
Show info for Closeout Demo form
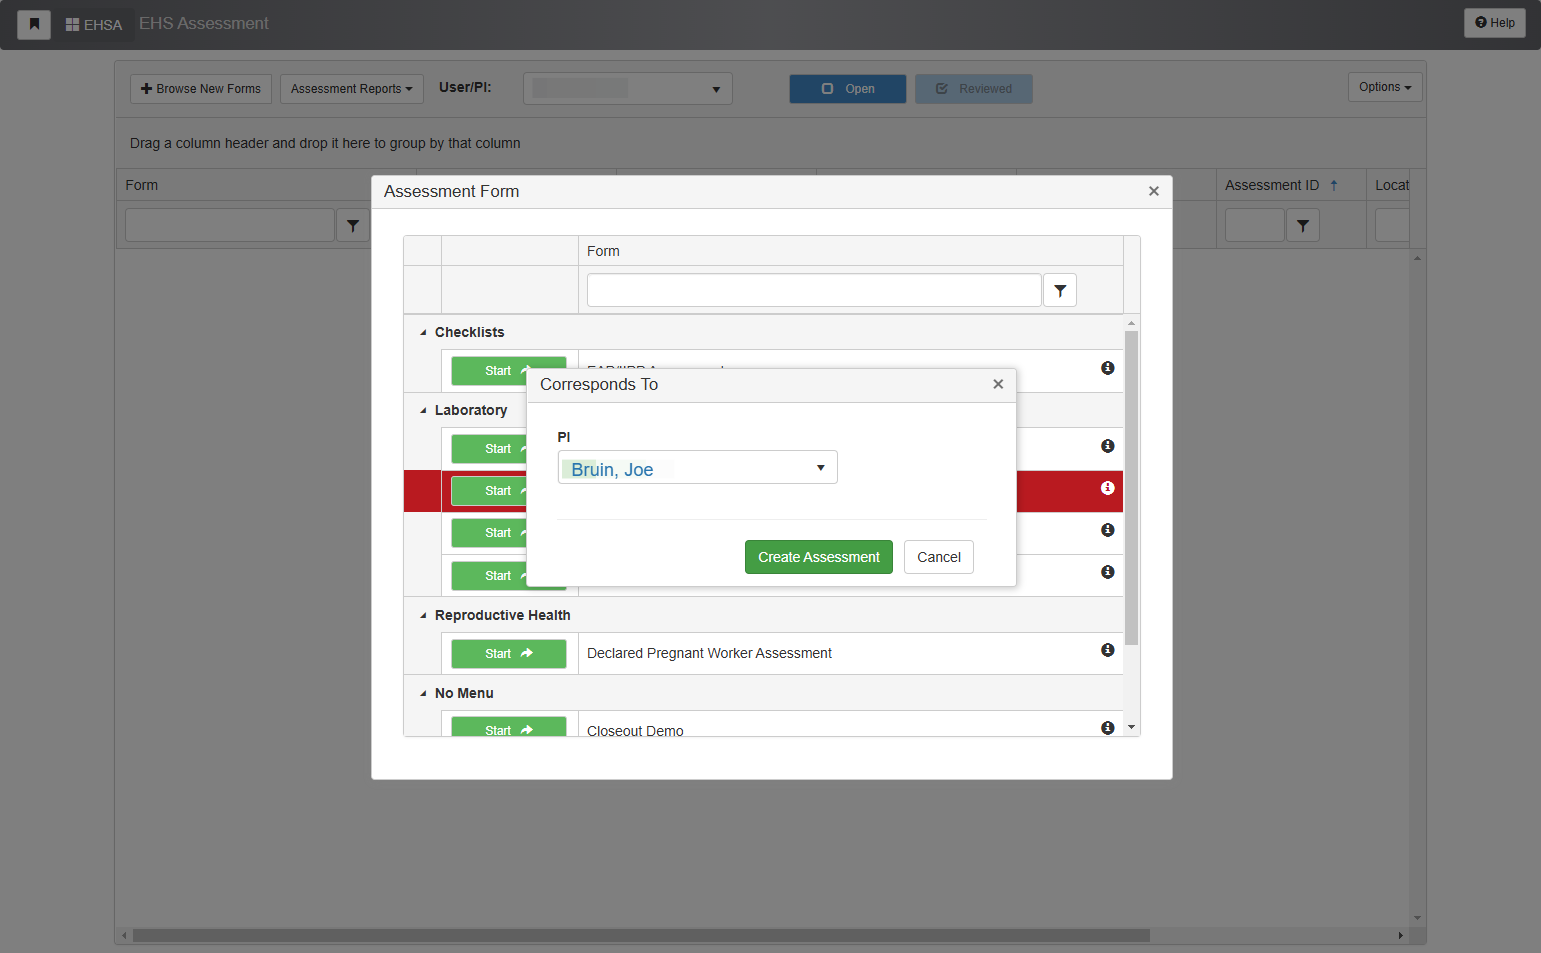pos(1108,727)
